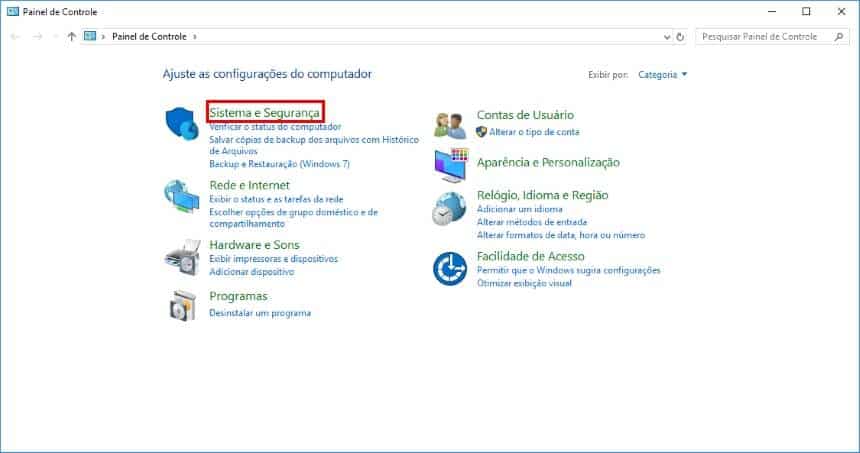Click shield icon beside Alterar o tipo de conta
This screenshot has width=860, height=453.
tap(482, 132)
